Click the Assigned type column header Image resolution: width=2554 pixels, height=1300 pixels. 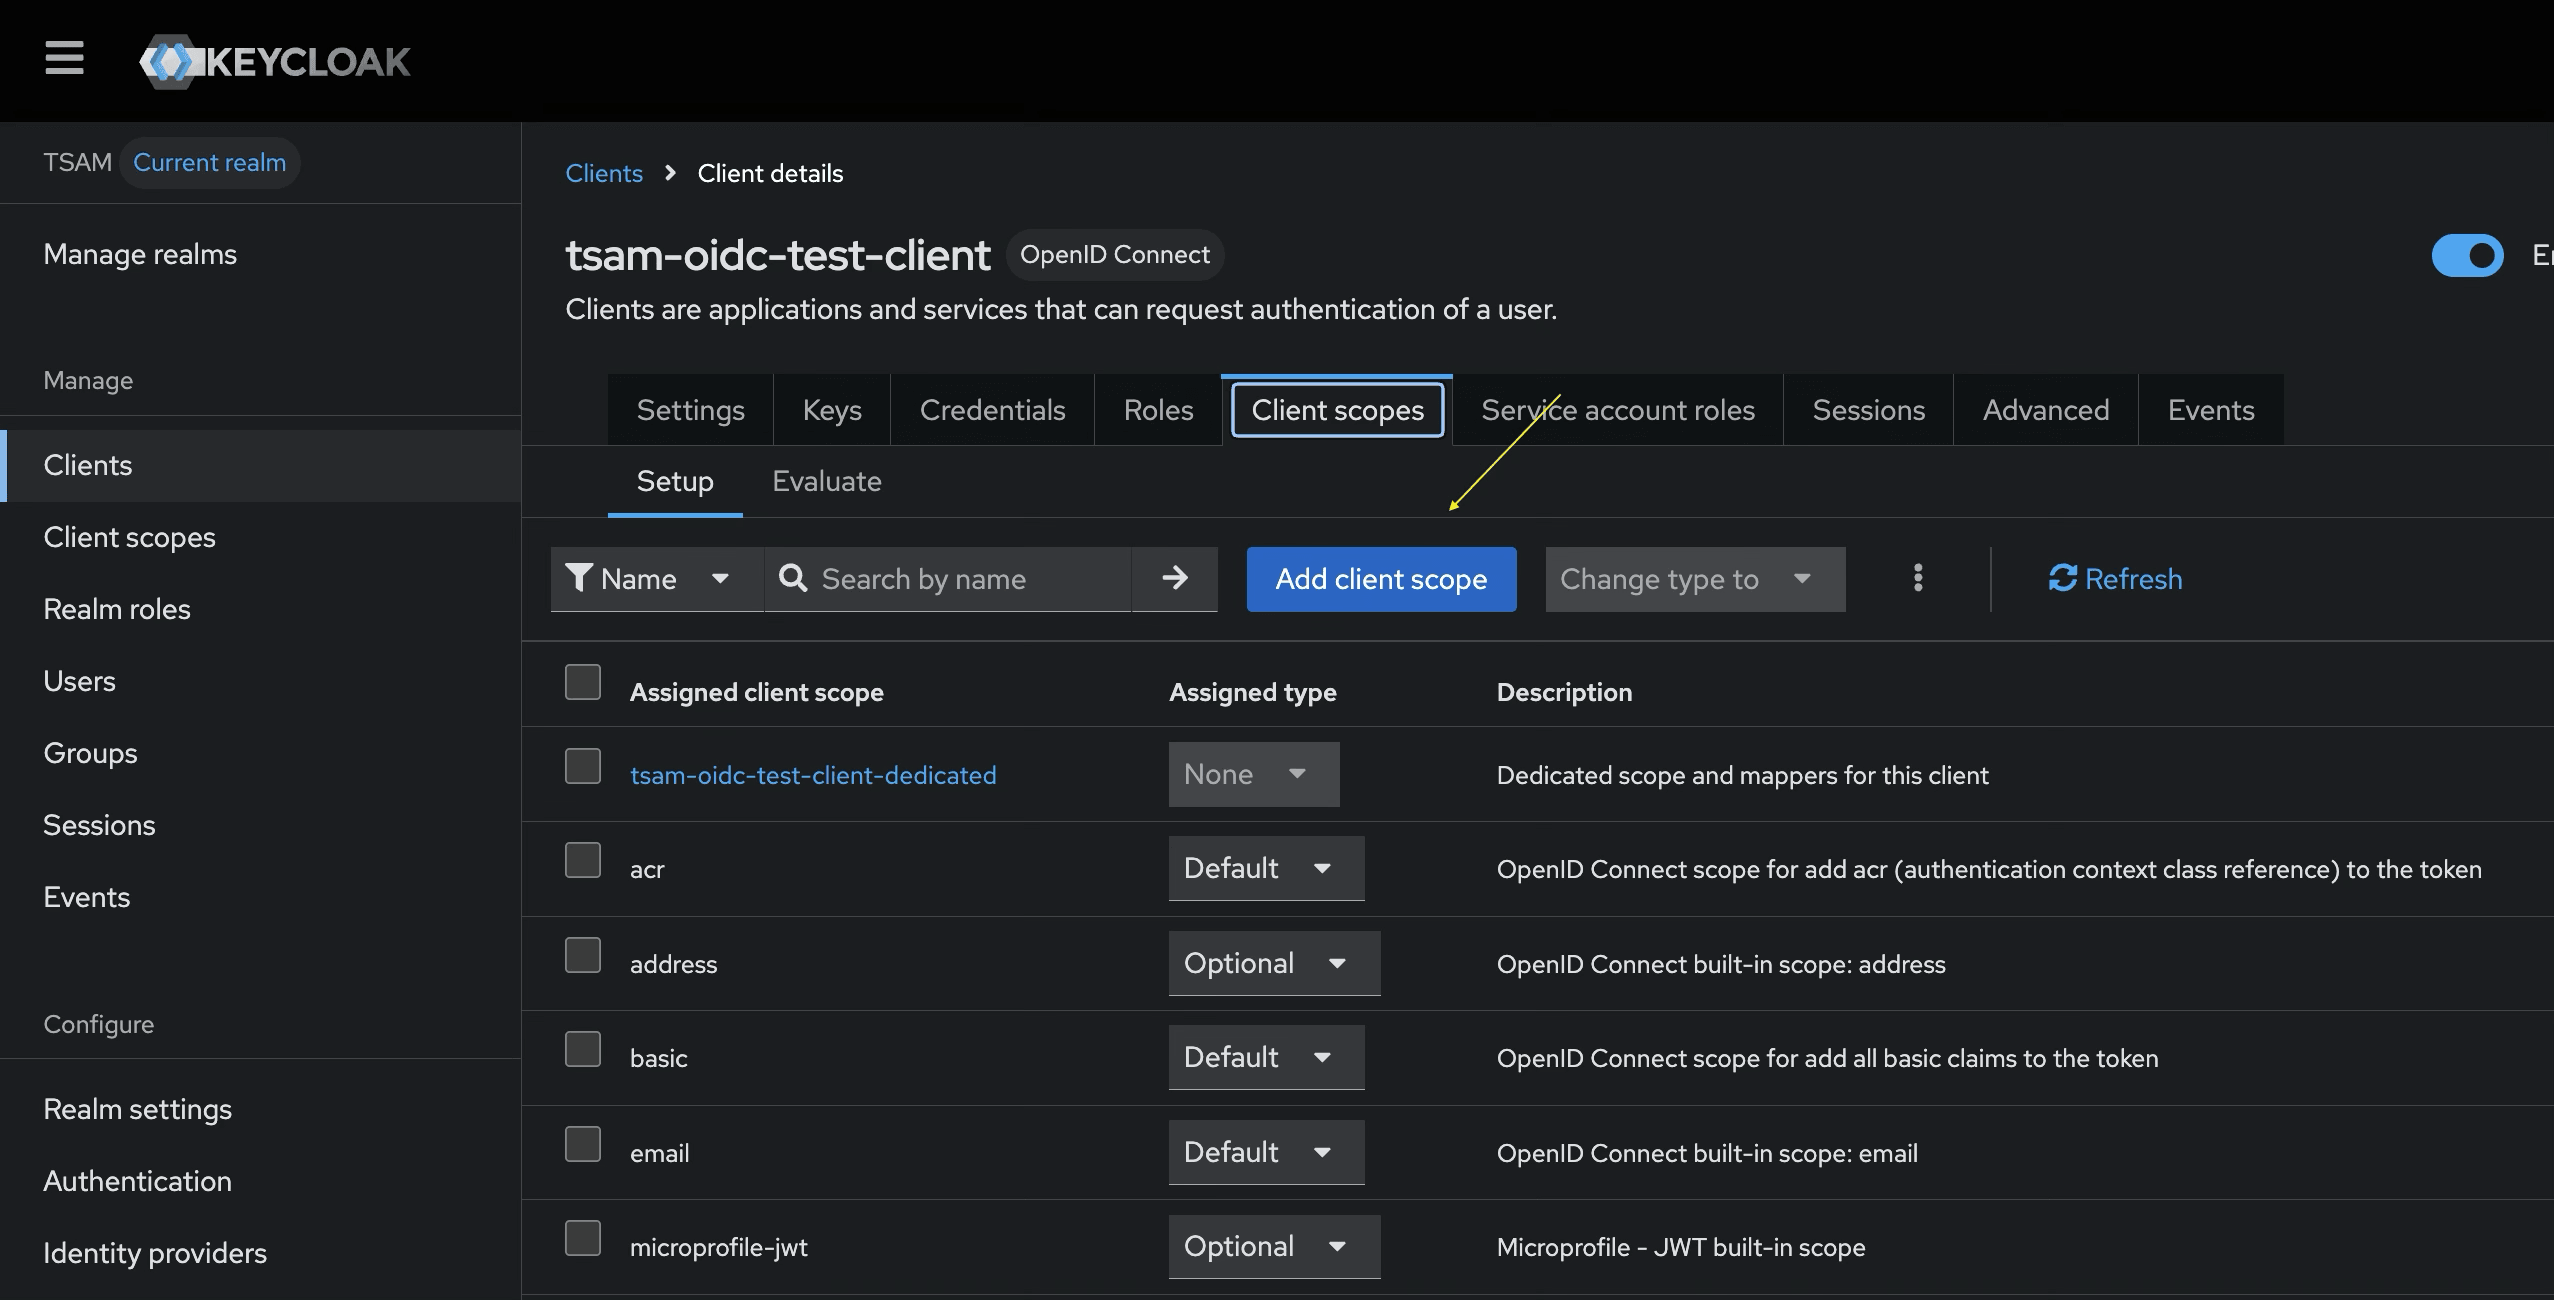(1252, 692)
